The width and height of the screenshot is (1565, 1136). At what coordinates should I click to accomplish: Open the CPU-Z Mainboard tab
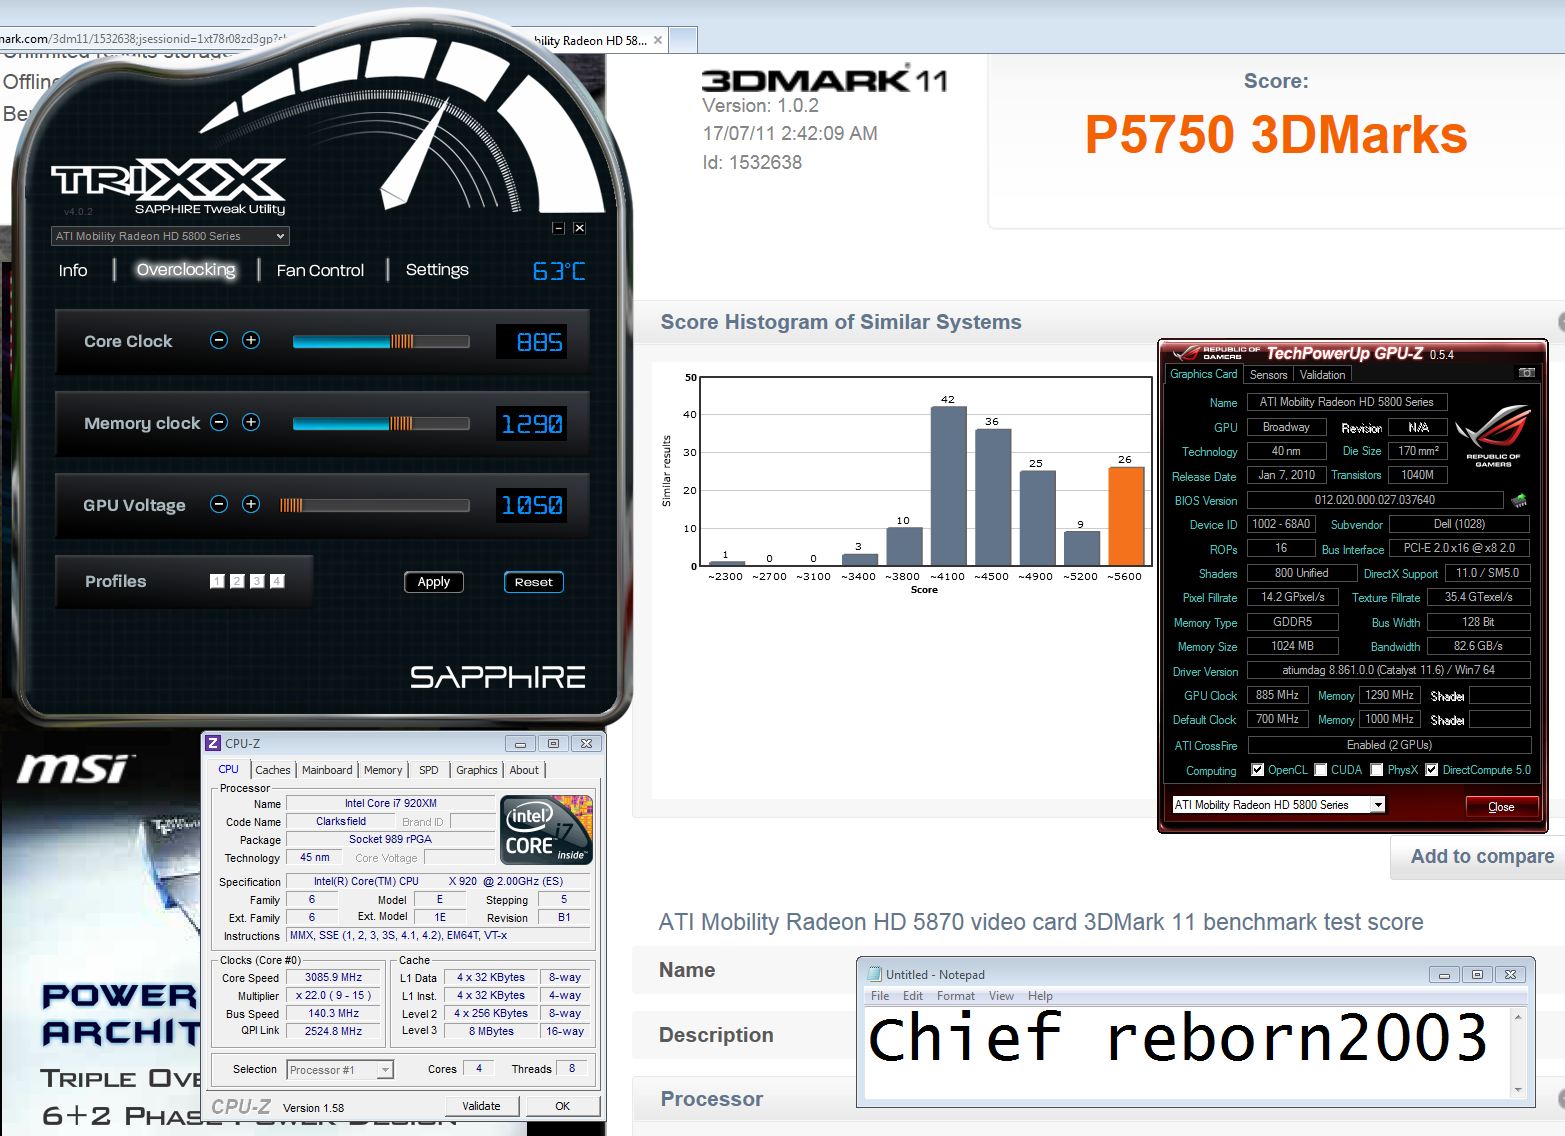[x=327, y=770]
